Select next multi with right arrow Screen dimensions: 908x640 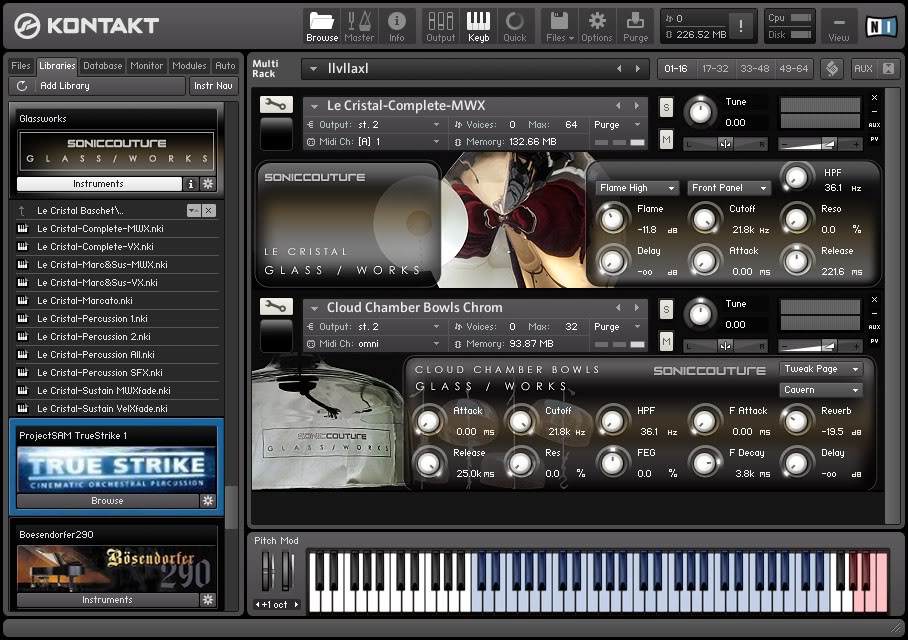coord(638,68)
